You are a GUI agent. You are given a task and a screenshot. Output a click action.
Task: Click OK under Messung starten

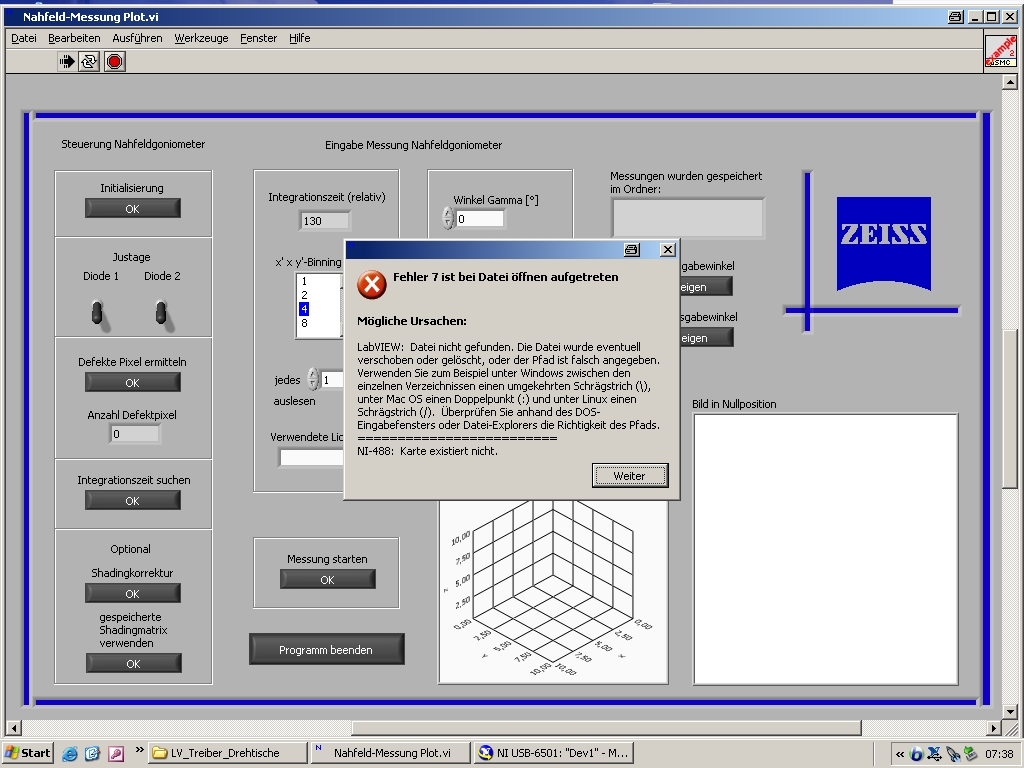pyautogui.click(x=327, y=579)
